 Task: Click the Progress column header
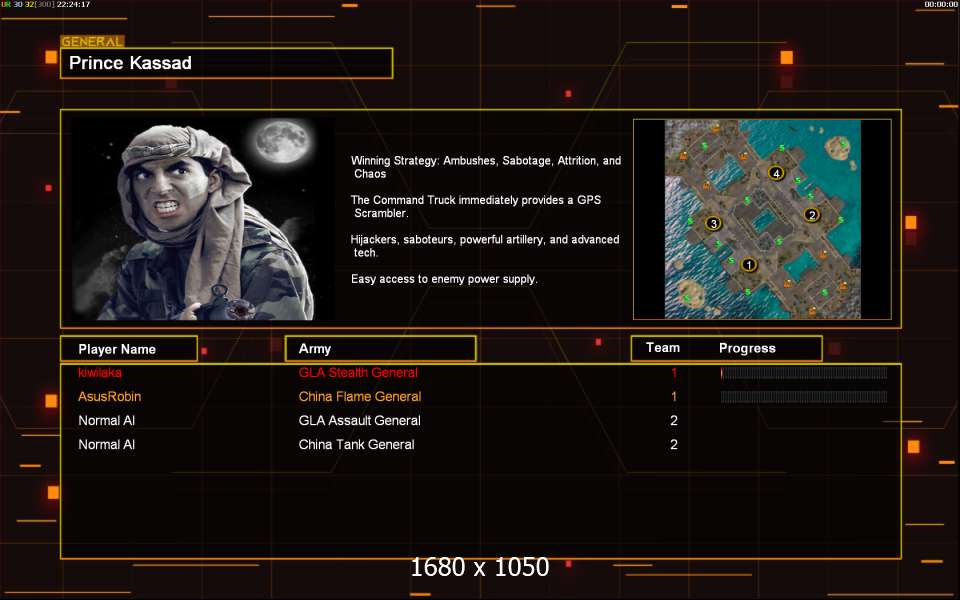(747, 348)
